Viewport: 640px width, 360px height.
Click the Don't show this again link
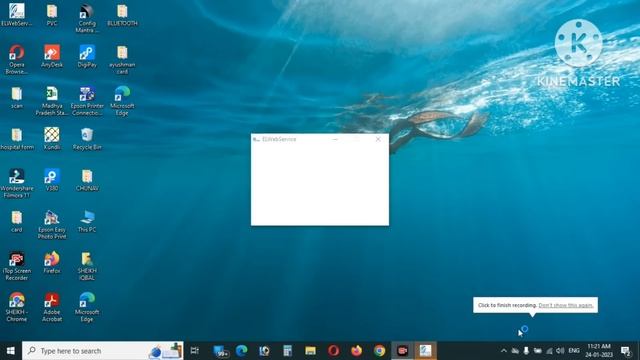coord(566,305)
